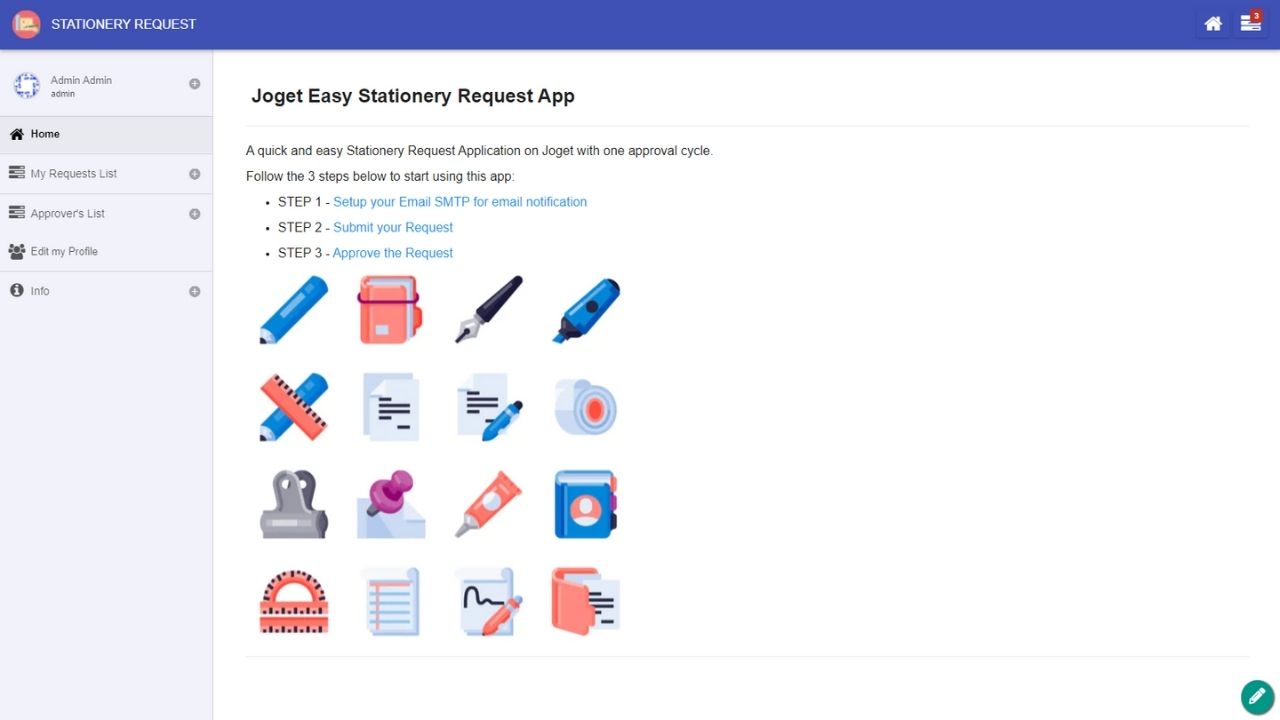The height and width of the screenshot is (720, 1280).
Task: Expand the Info section plus icon
Action: [195, 292]
